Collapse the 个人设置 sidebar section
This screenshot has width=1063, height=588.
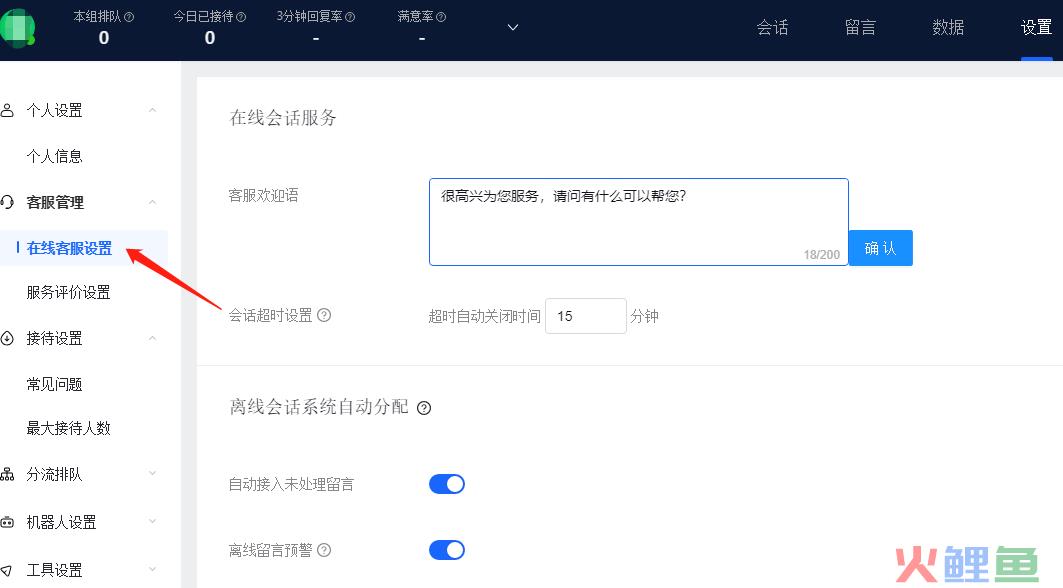152,111
